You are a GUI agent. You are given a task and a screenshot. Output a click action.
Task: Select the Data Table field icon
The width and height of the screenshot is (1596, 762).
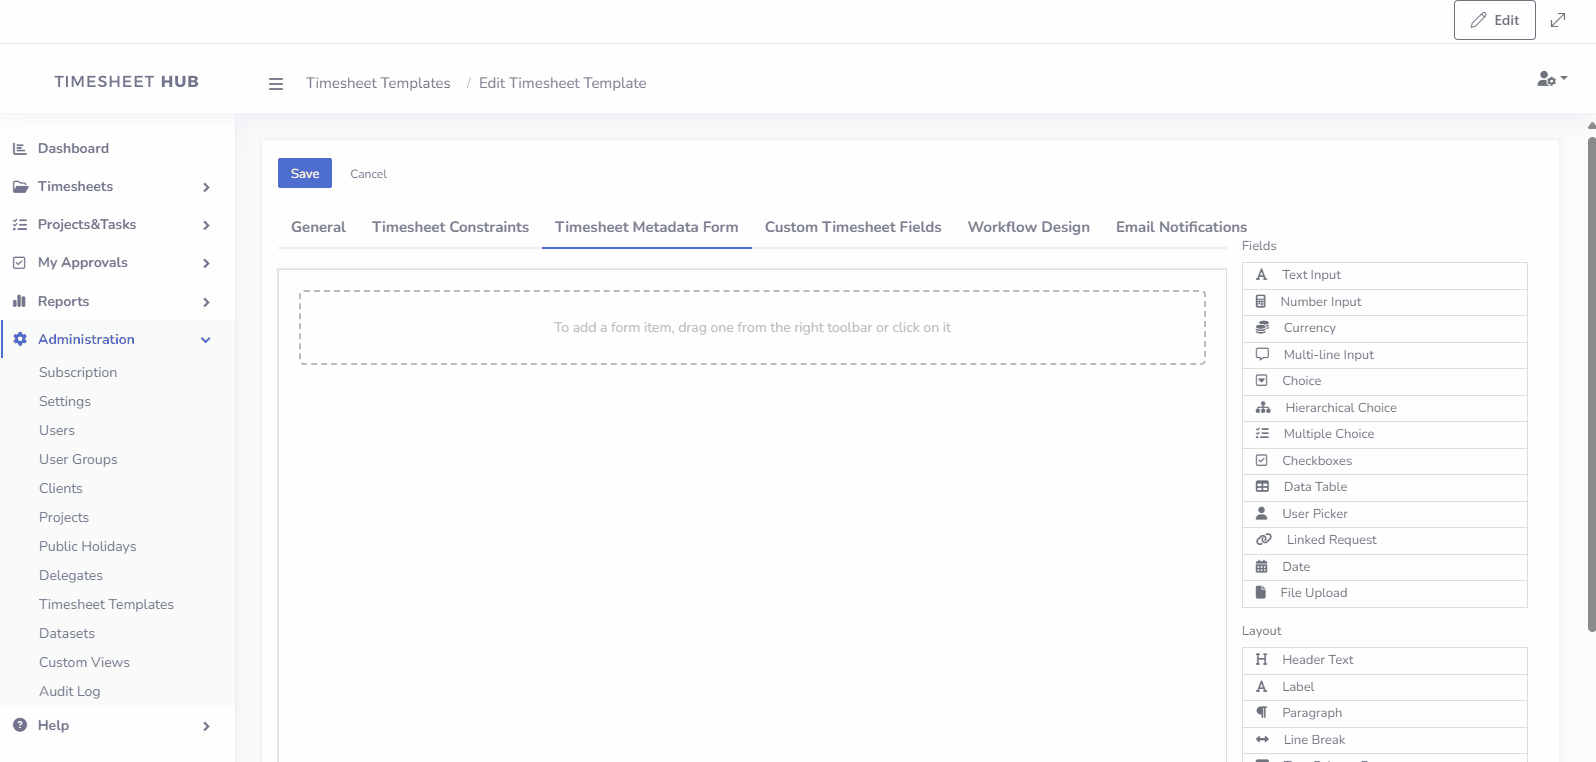(1263, 487)
